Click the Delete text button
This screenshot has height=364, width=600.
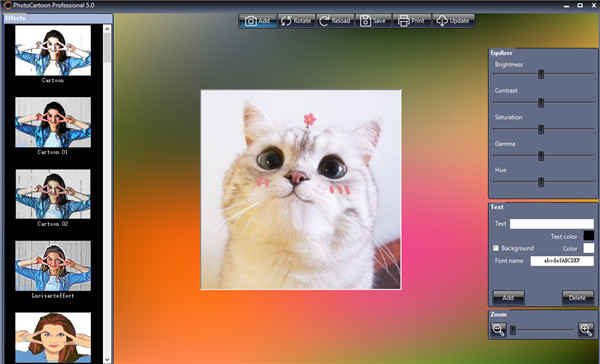point(578,297)
